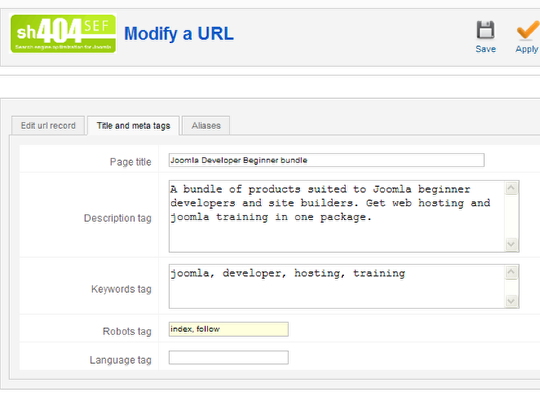
Task: Click Description box scroll down arrow
Action: point(511,244)
